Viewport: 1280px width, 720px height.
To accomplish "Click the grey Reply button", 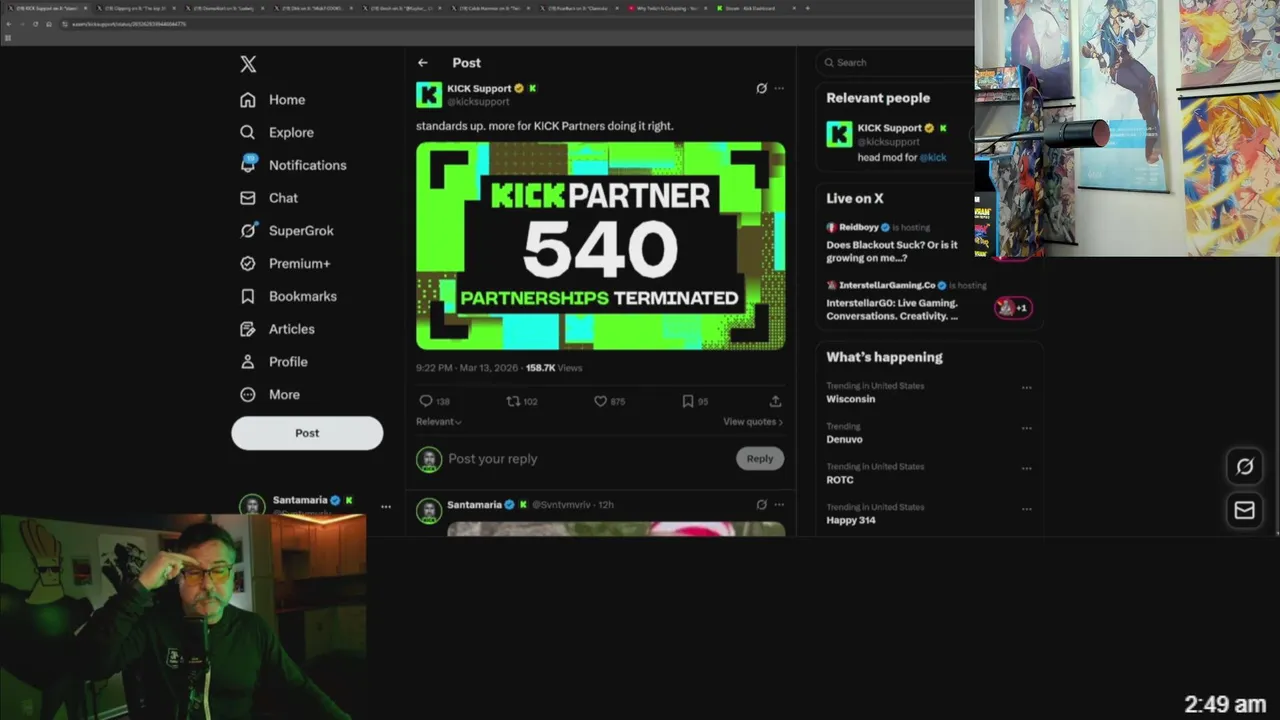I will point(760,459).
